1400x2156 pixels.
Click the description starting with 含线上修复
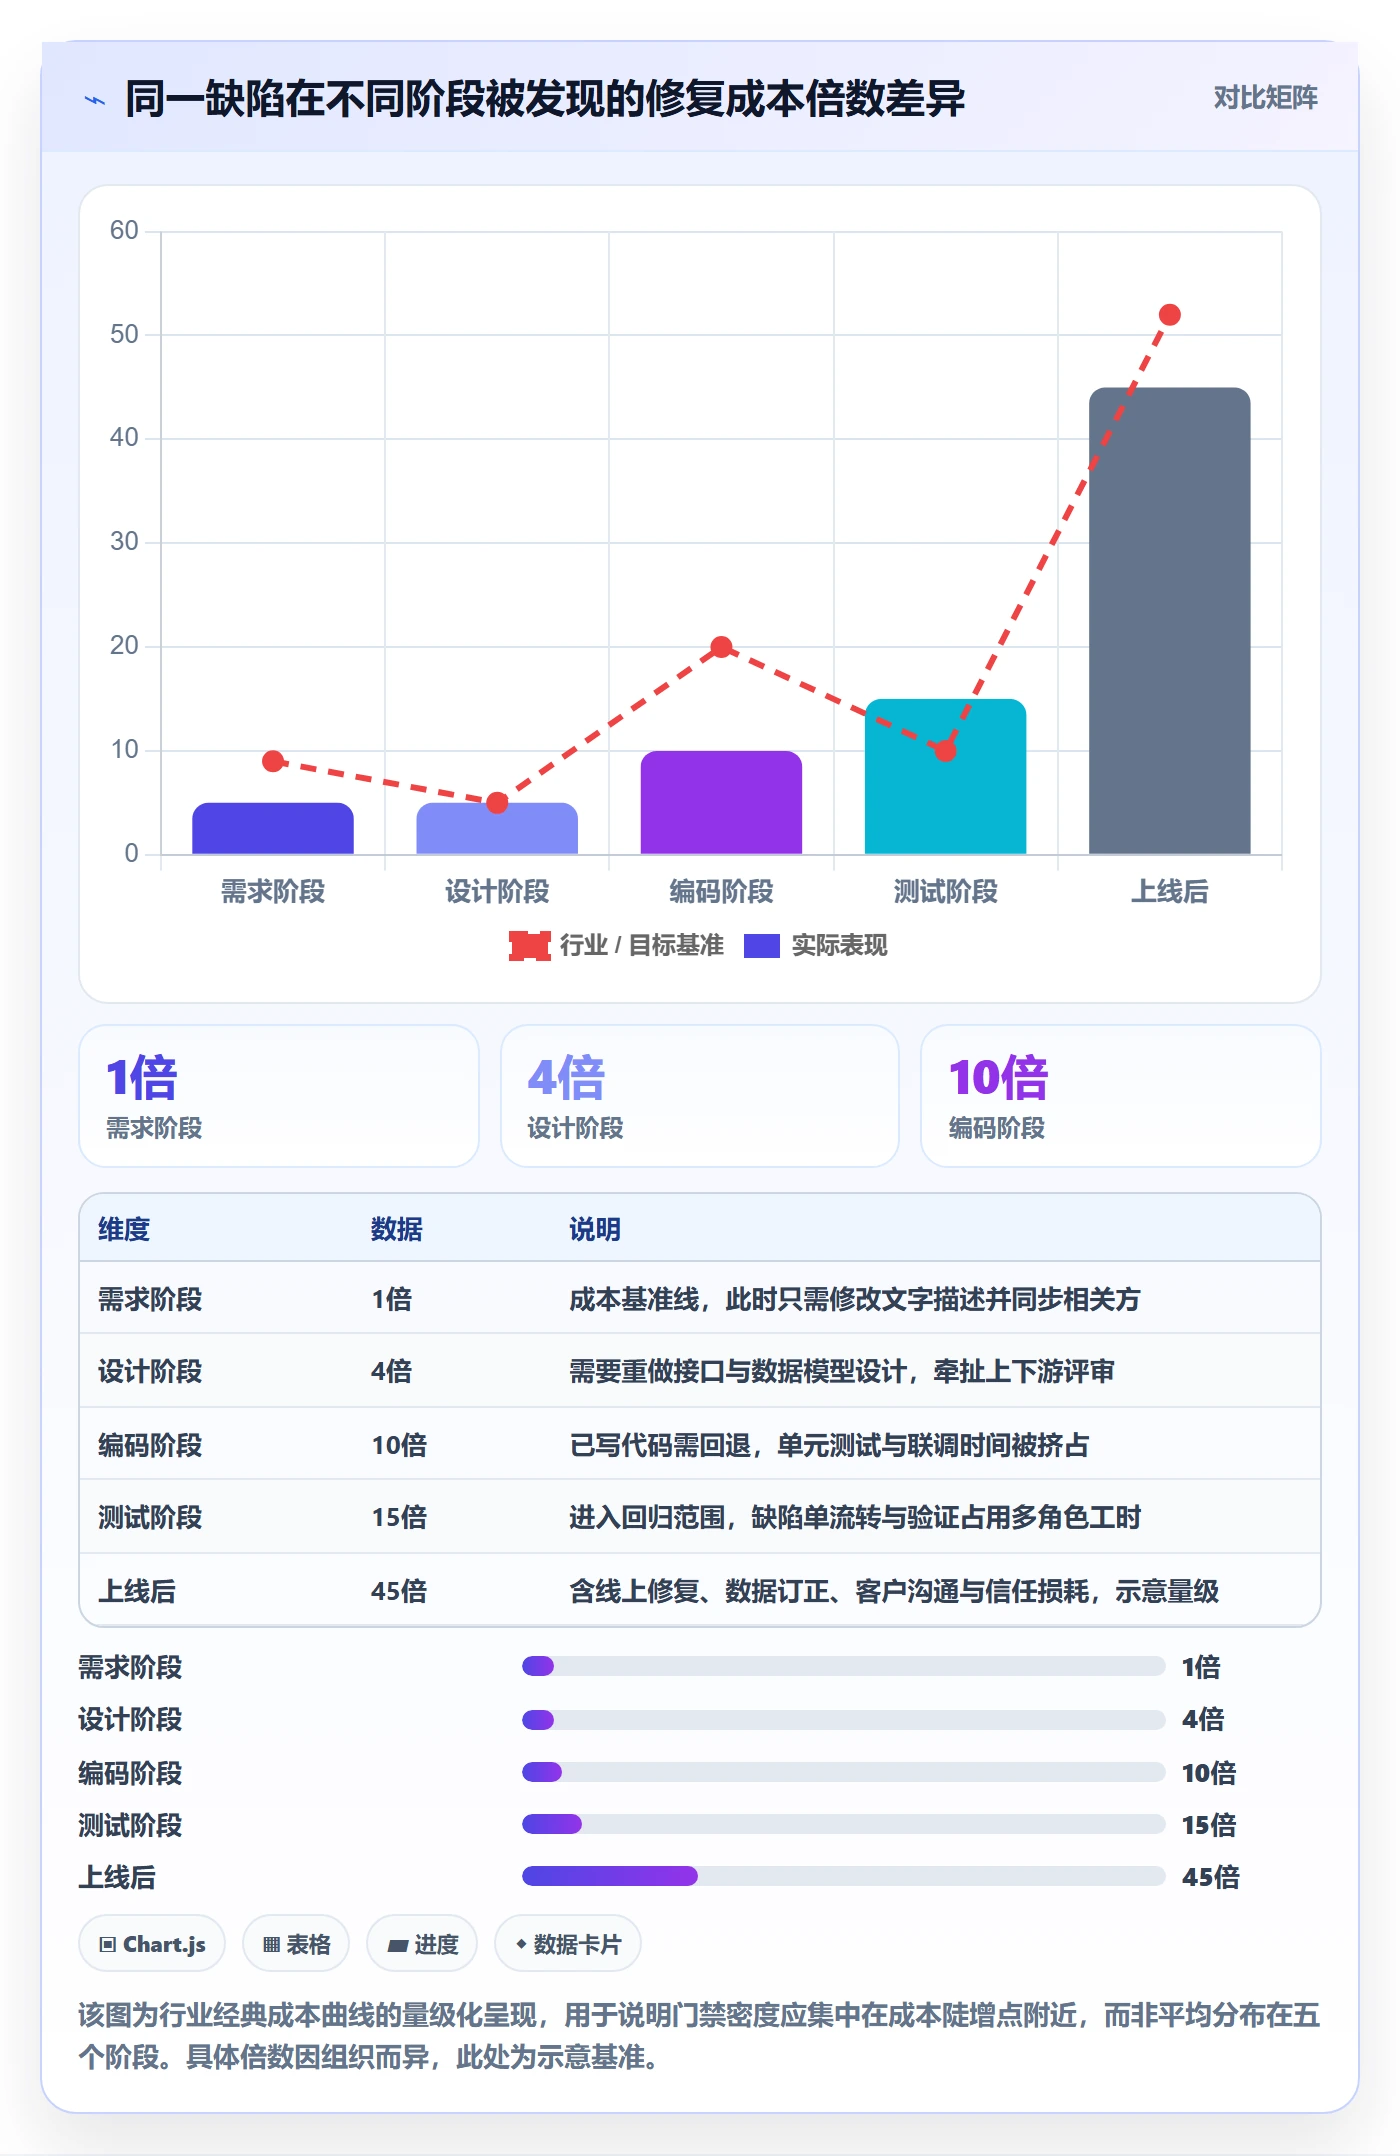(894, 1591)
